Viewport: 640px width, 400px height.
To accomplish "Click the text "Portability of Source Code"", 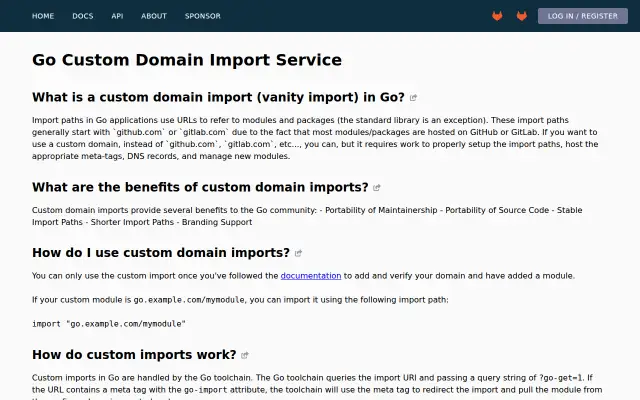I will tap(497, 210).
